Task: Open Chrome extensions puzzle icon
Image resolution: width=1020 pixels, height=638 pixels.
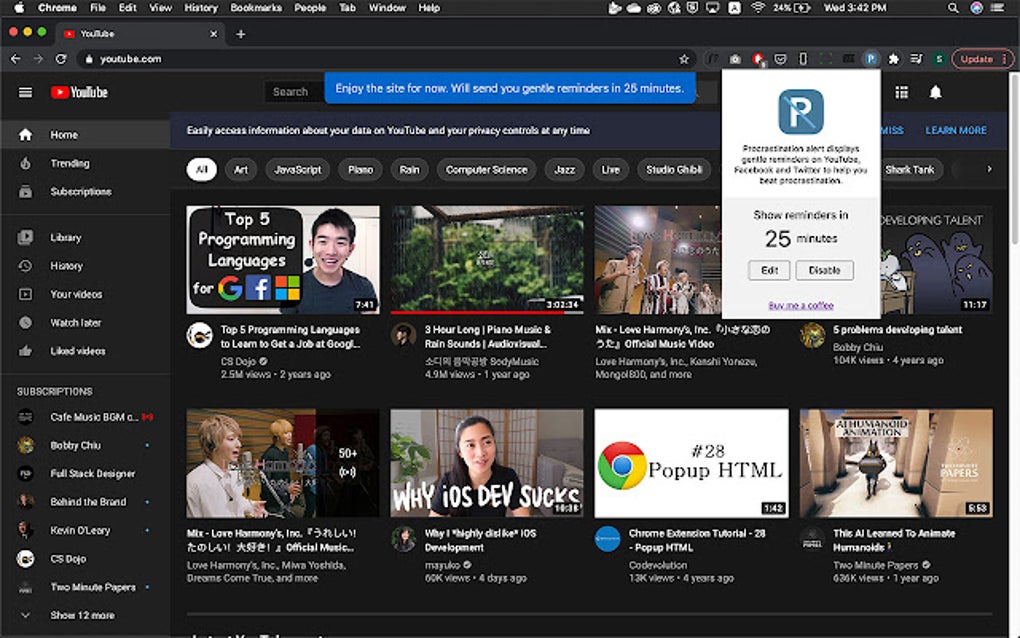Action: 894,59
